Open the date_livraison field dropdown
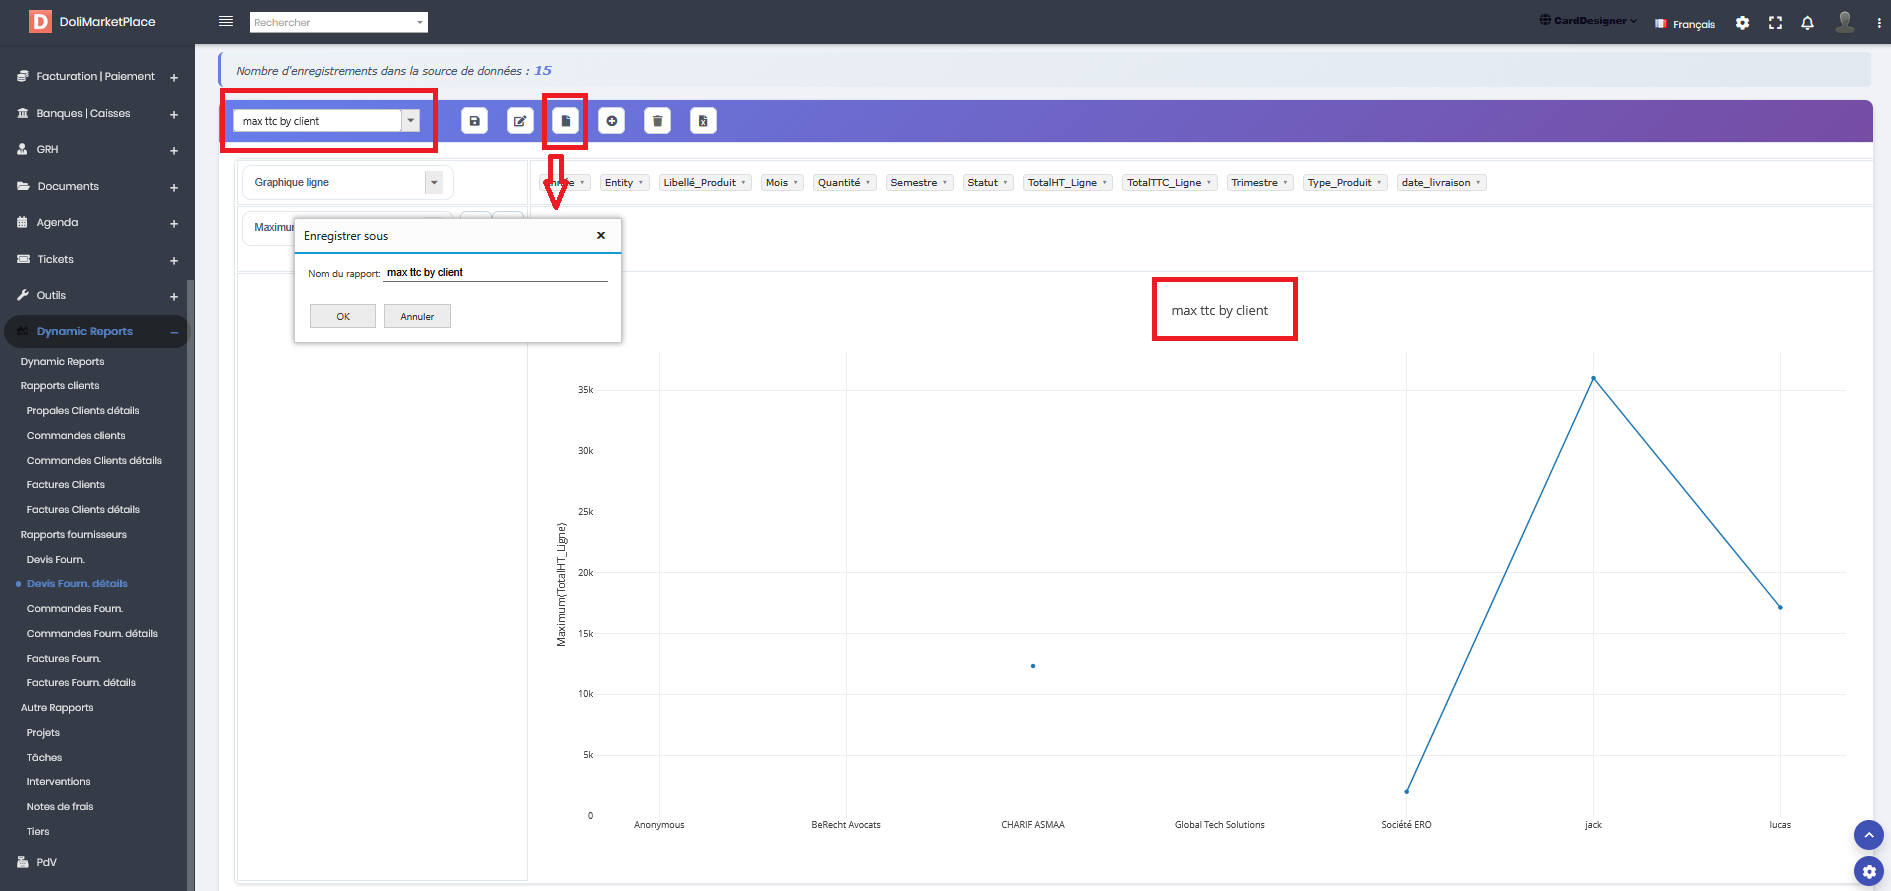 pos(1441,182)
